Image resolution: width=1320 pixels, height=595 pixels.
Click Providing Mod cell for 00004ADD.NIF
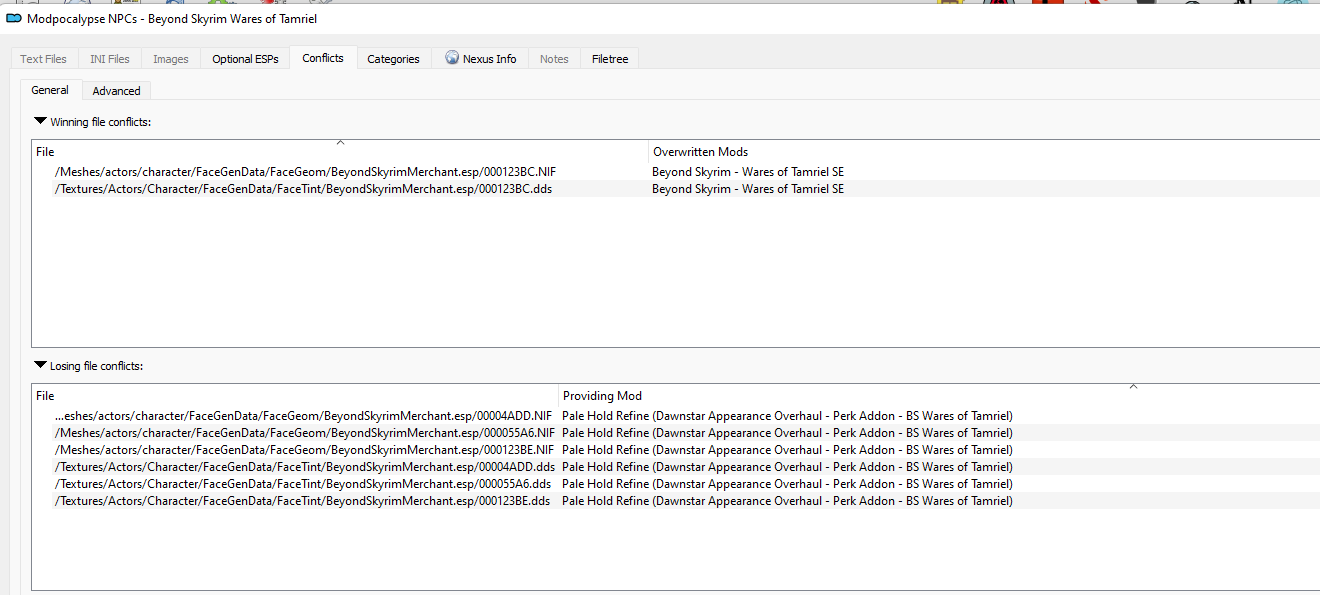787,416
